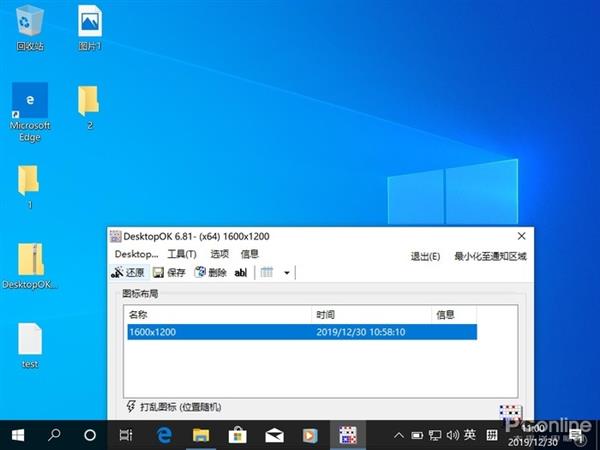Click the 还原 restore toolbar button
The image size is (600, 450).
(x=128, y=272)
